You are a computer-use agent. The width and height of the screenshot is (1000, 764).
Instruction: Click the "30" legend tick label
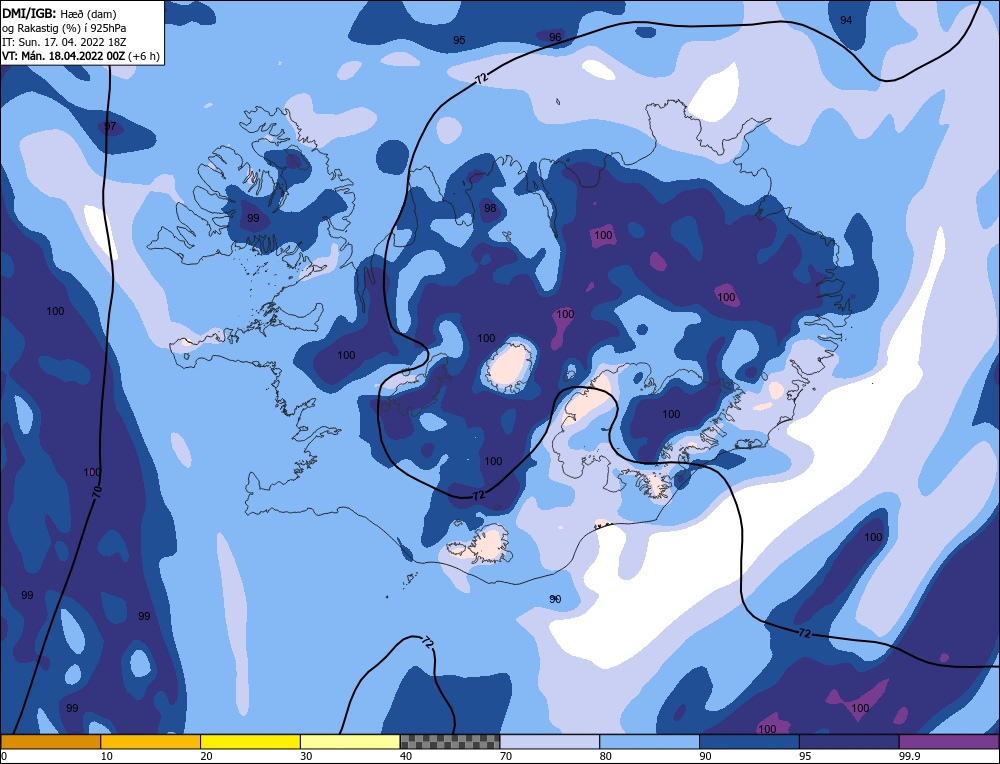click(306, 756)
